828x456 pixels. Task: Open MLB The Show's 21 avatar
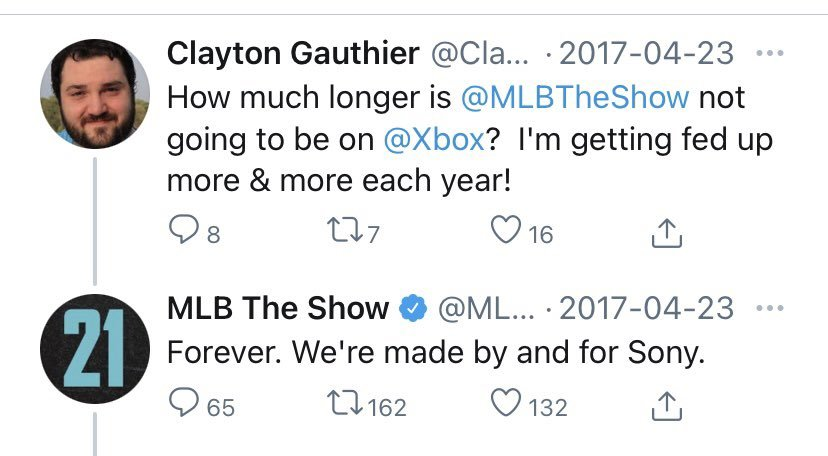[x=95, y=348]
